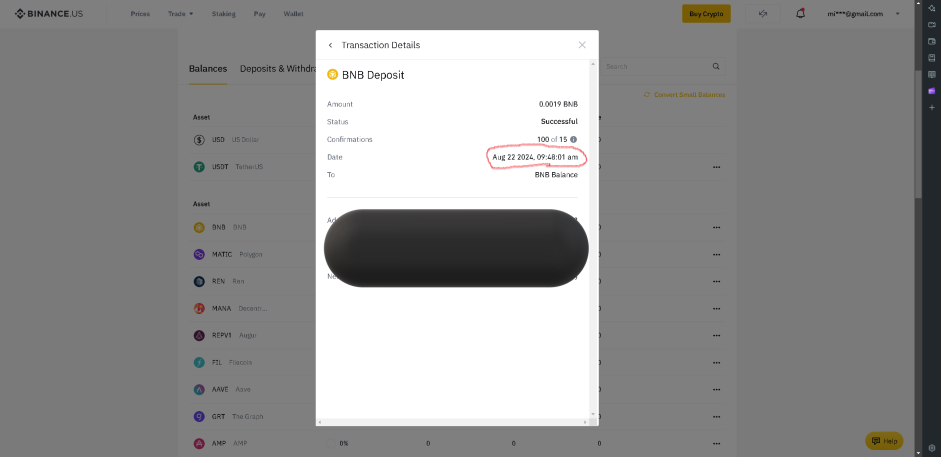Click the Successful status text
This screenshot has width=941, height=457.
(559, 122)
